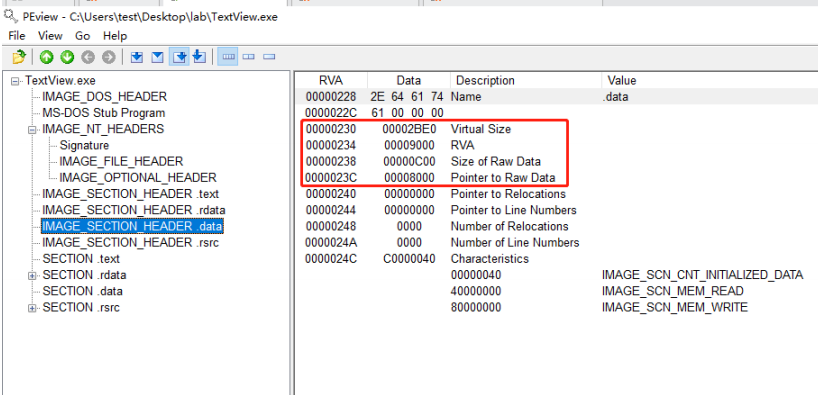Viewport: 818px width, 395px height.
Task: Select SECTION .rdata tree item
Action: (84, 275)
